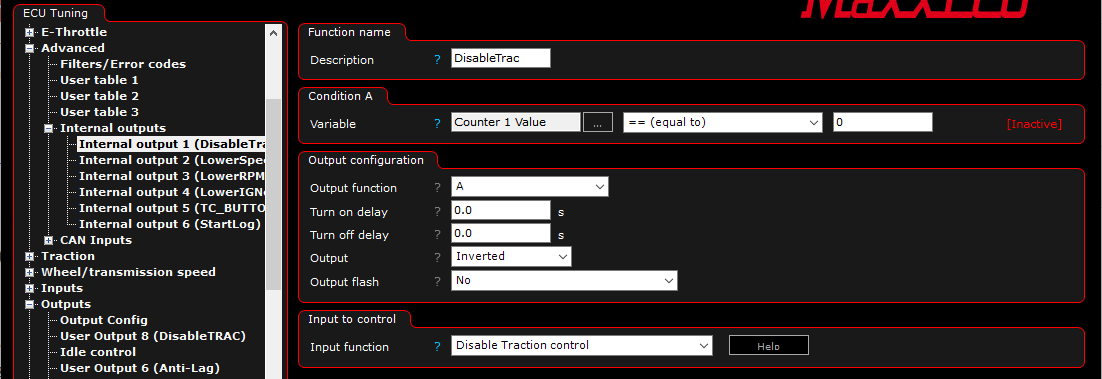Select the Function name panel header
Viewport: 1102px width, 379px height.
(349, 32)
